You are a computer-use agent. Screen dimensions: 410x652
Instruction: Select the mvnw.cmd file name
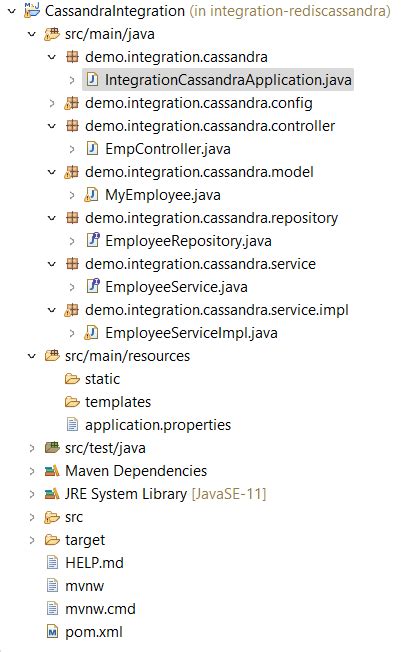point(100,609)
